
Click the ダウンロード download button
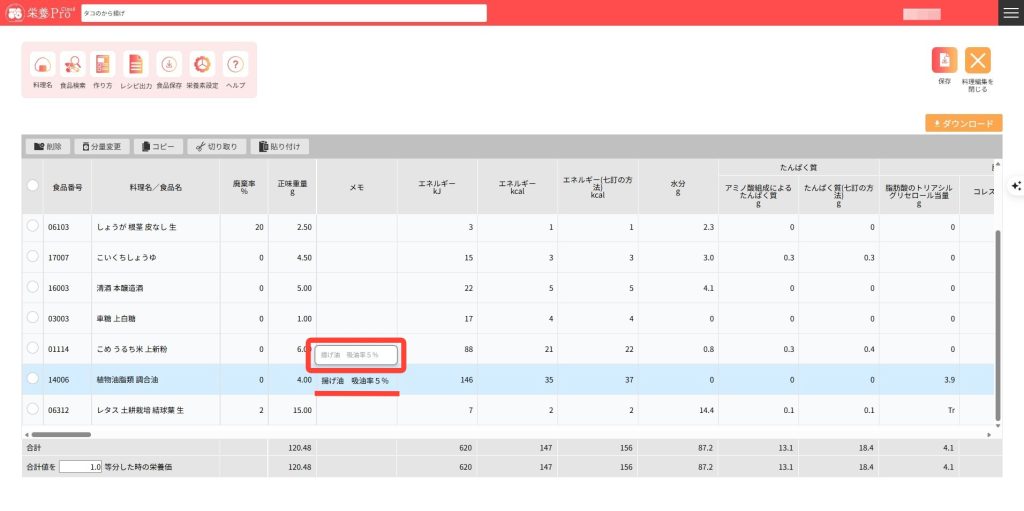[963, 123]
